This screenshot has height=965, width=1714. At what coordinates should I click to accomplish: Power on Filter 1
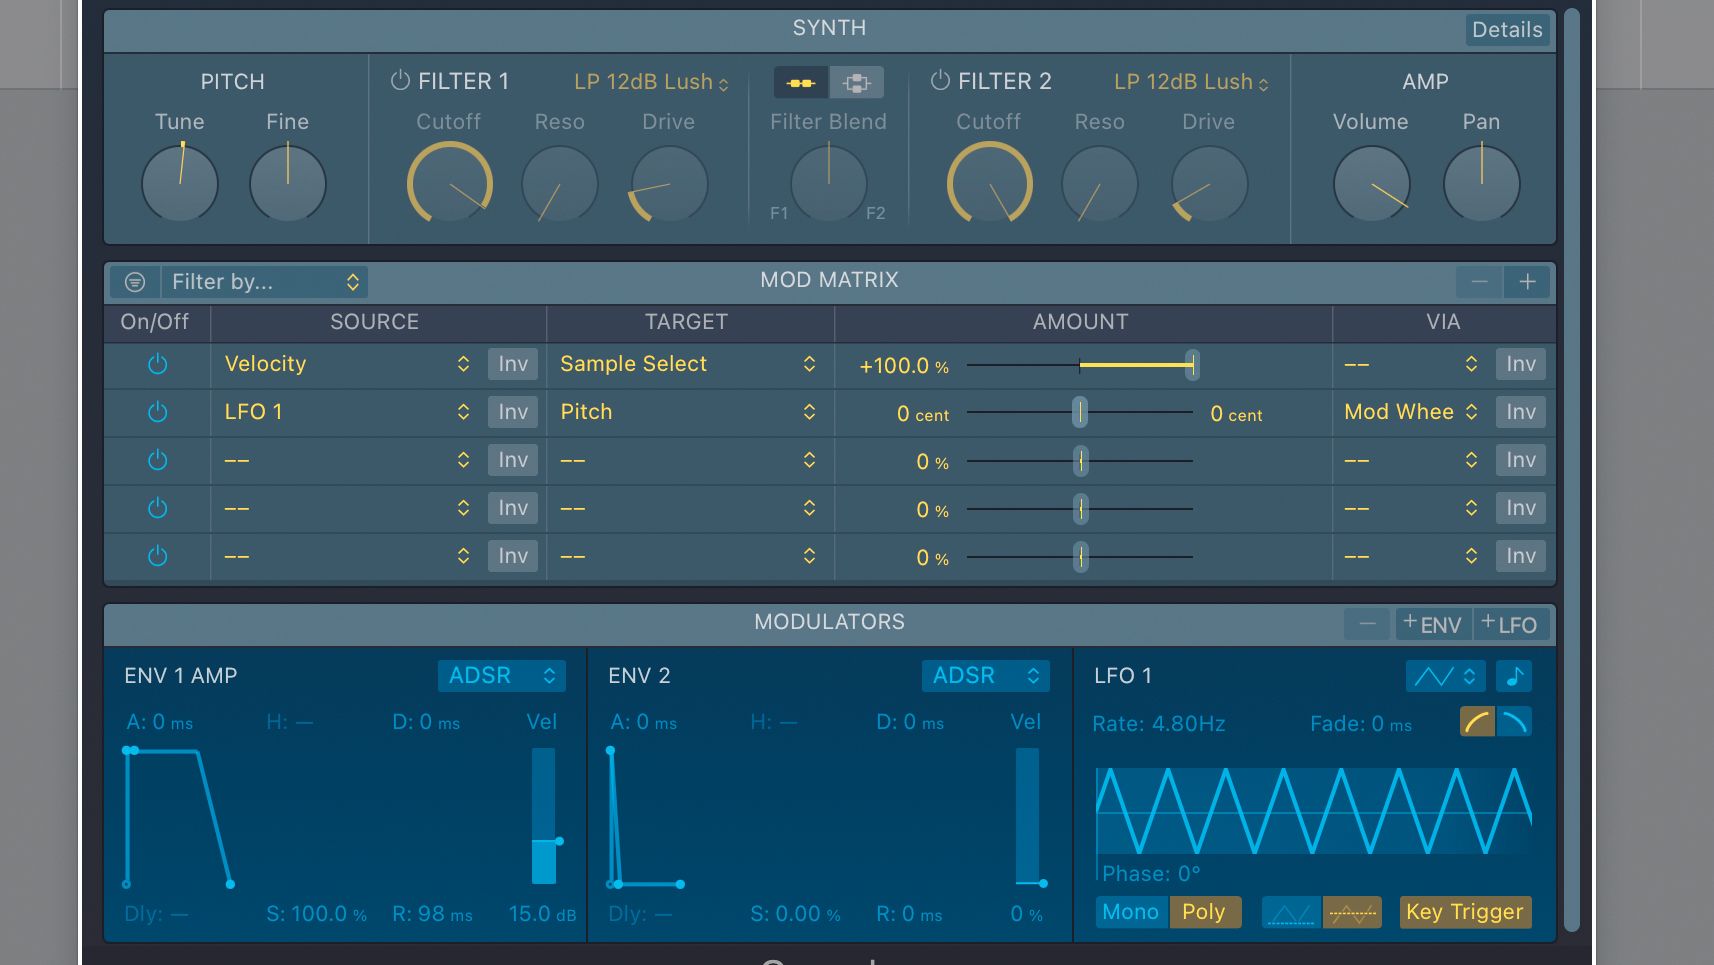403,81
